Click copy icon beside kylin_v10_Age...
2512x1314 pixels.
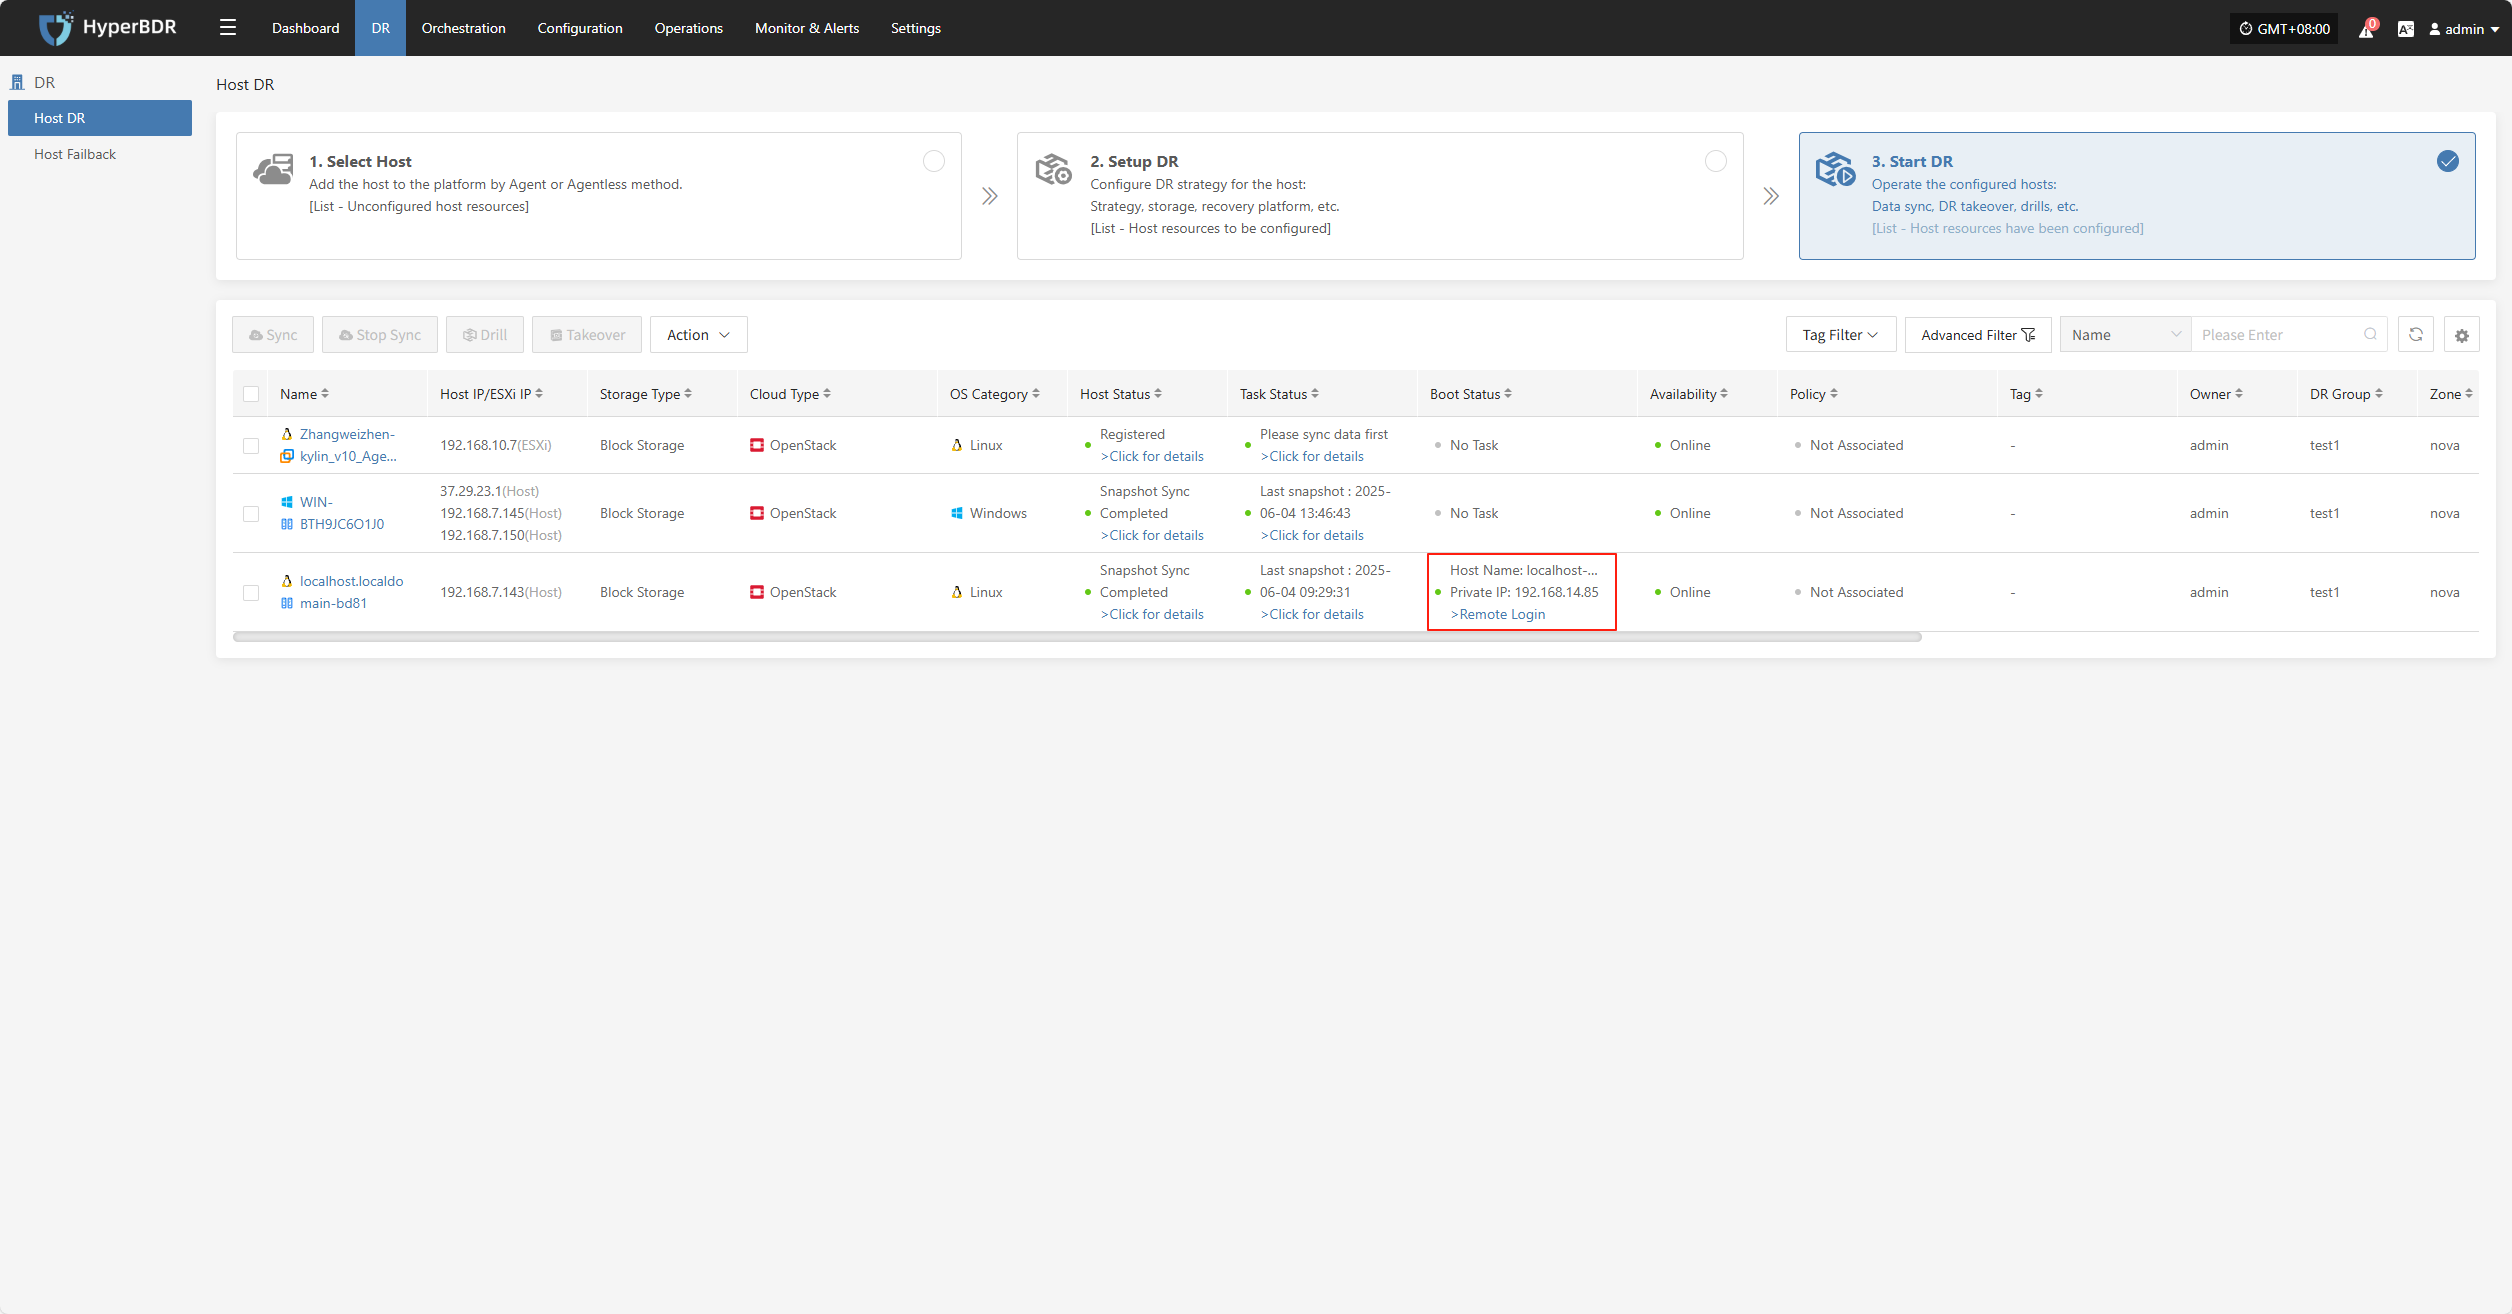click(287, 456)
